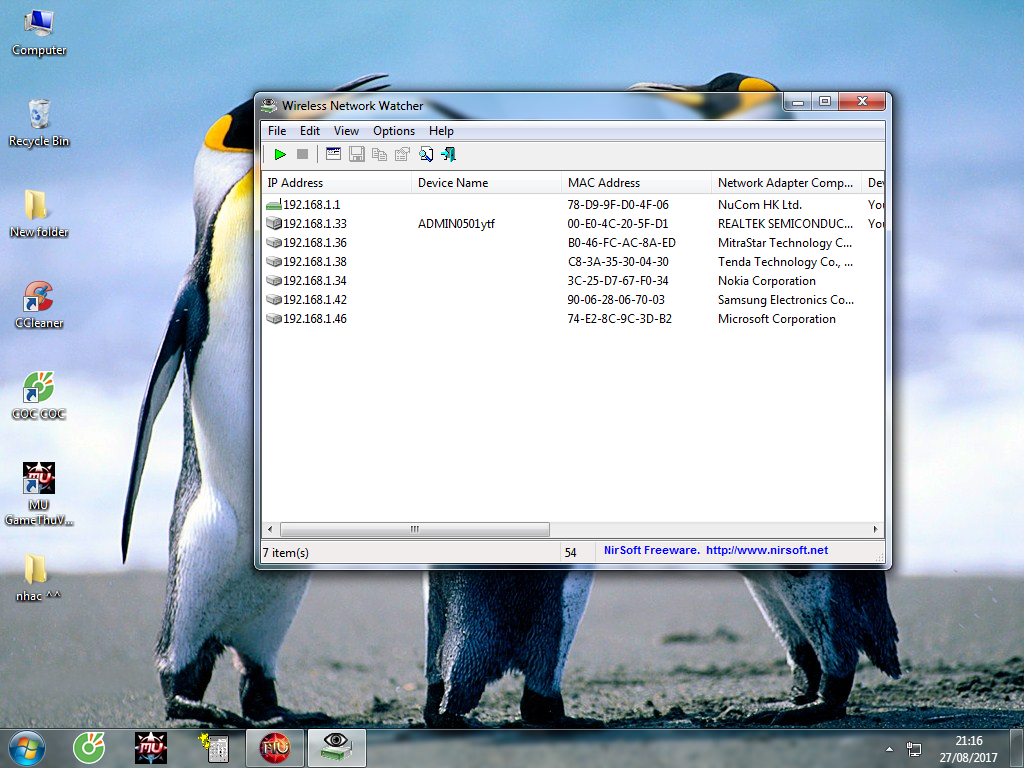Click the 7 item(s) status text

point(286,553)
